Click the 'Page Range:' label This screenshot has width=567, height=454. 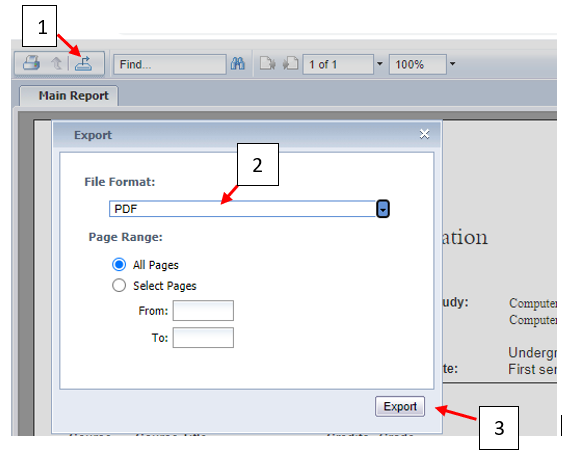pos(125,237)
